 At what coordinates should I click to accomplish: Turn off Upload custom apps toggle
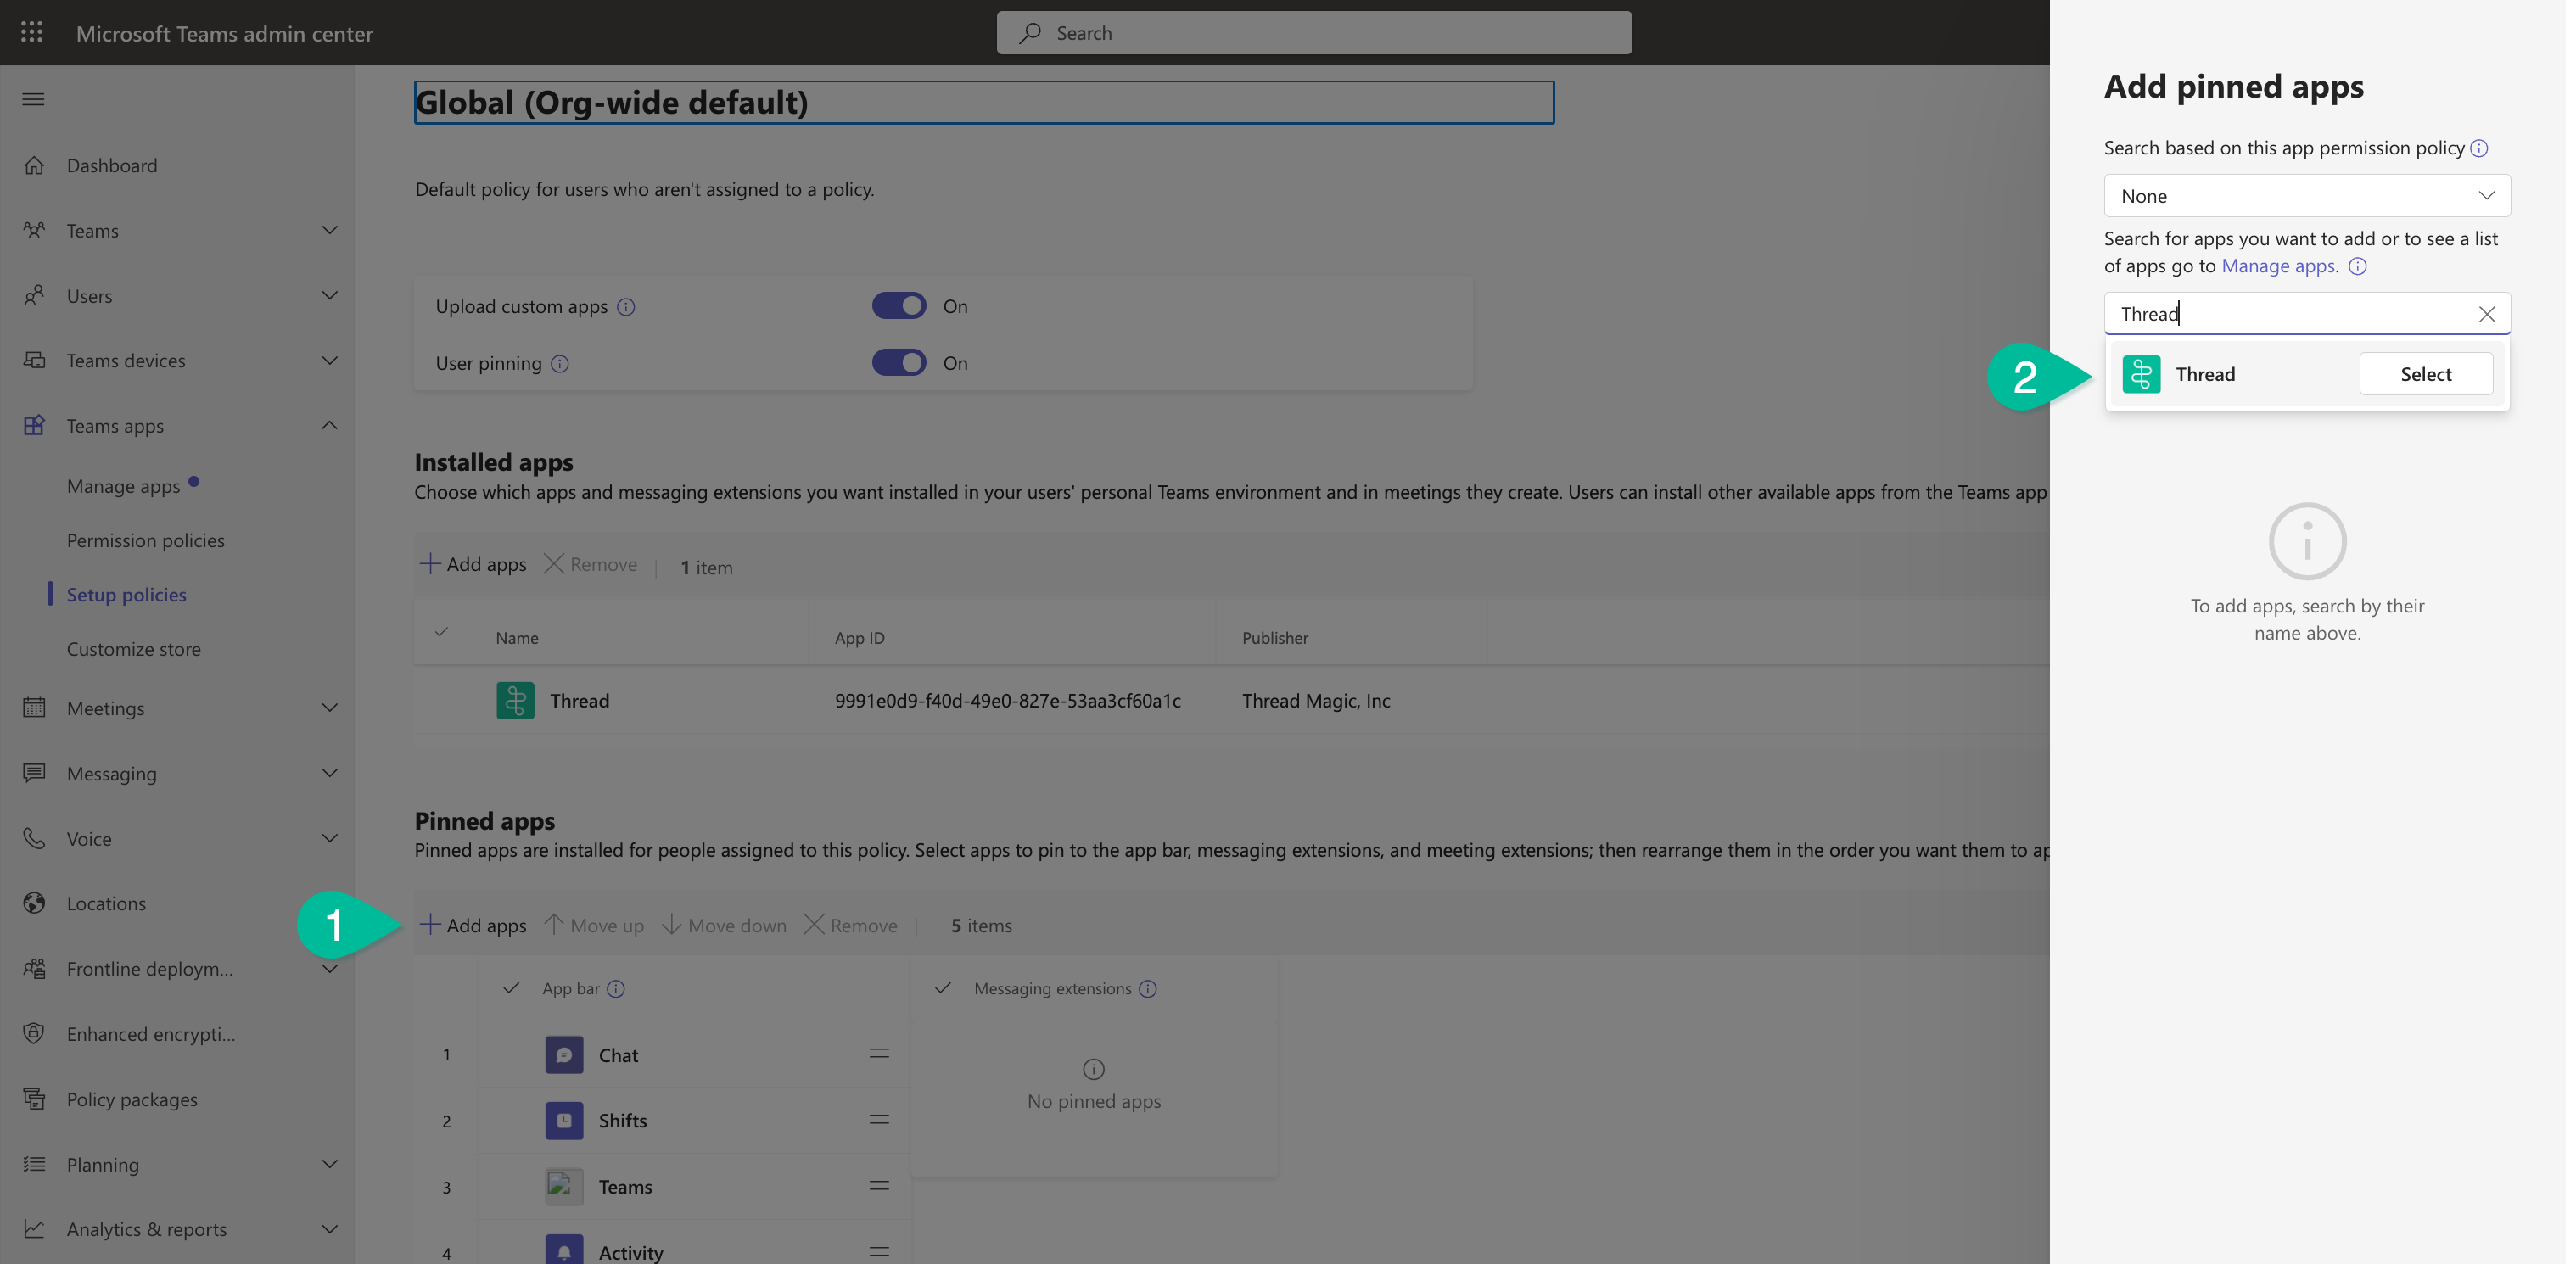pos(899,305)
